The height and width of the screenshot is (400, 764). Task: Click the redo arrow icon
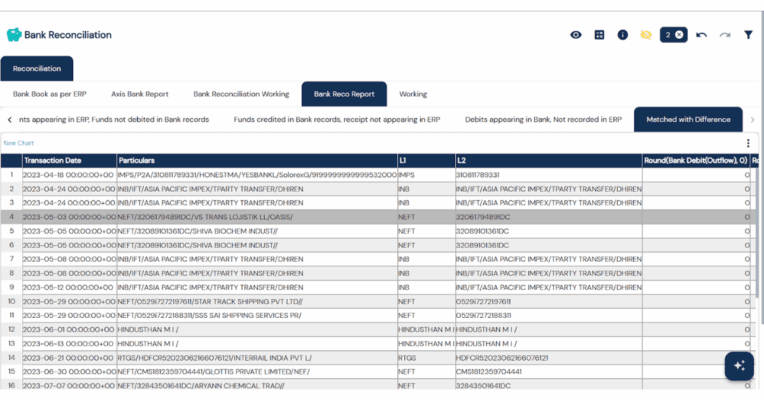725,35
